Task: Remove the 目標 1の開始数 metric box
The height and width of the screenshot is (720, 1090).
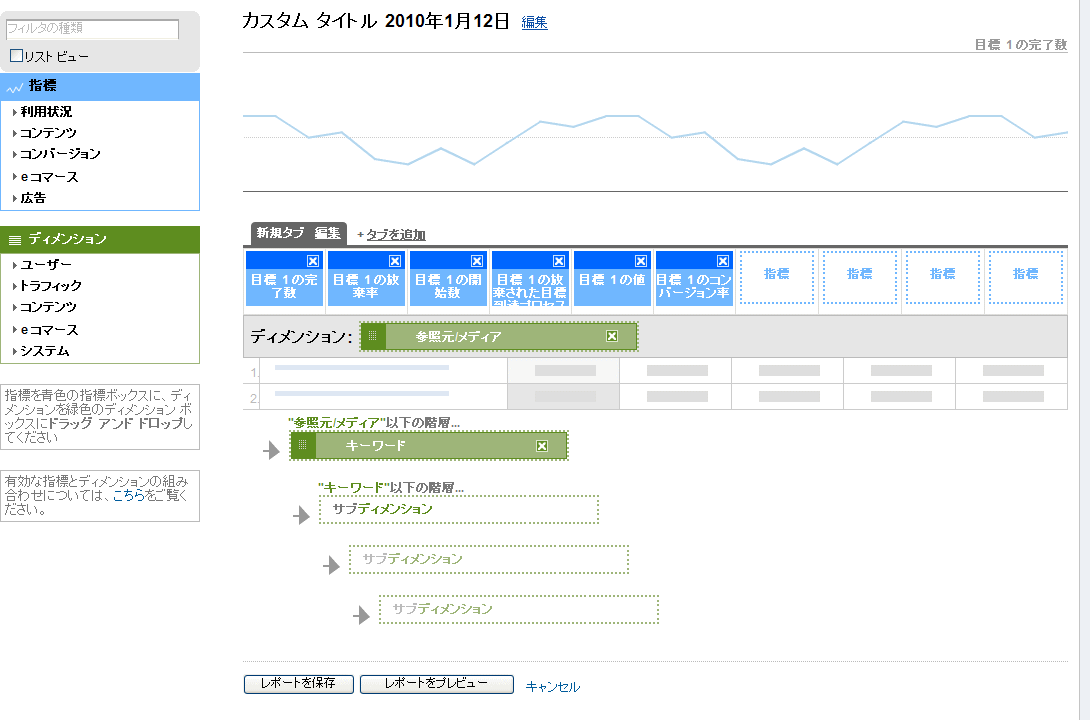Action: pyautogui.click(x=477, y=261)
